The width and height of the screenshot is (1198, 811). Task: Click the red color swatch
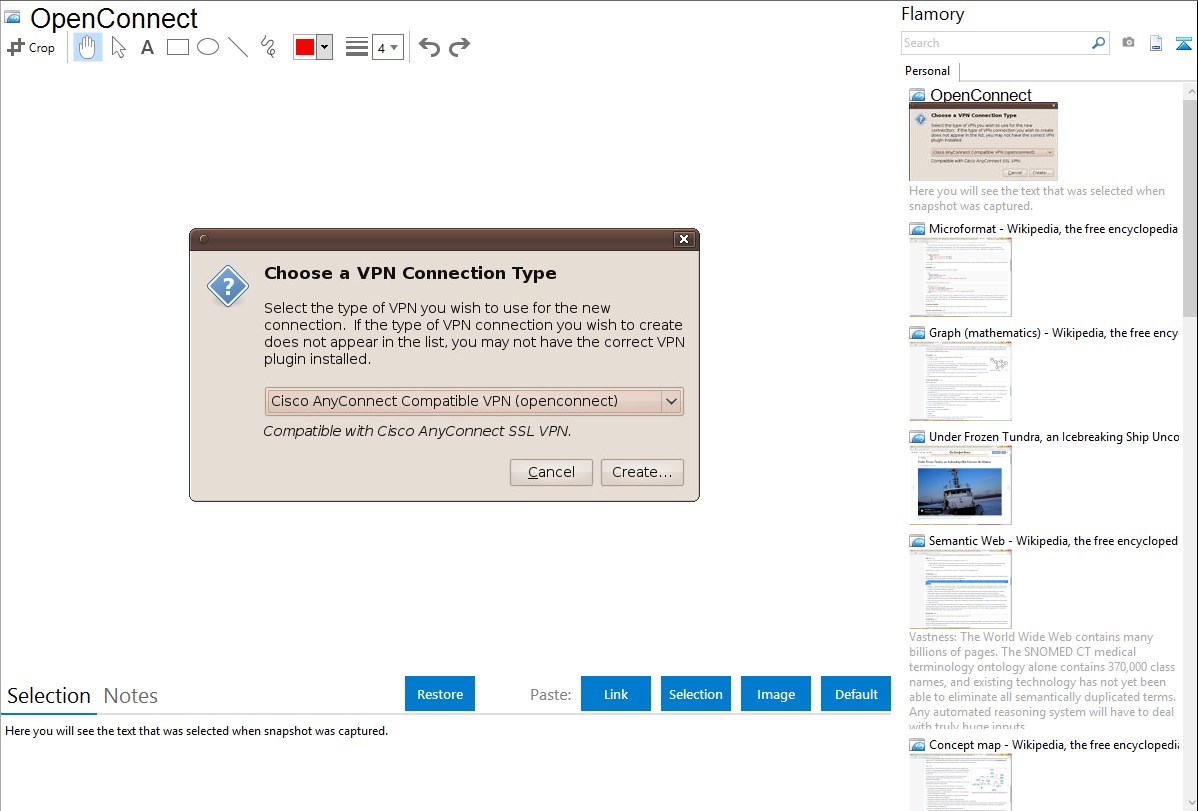click(x=305, y=47)
